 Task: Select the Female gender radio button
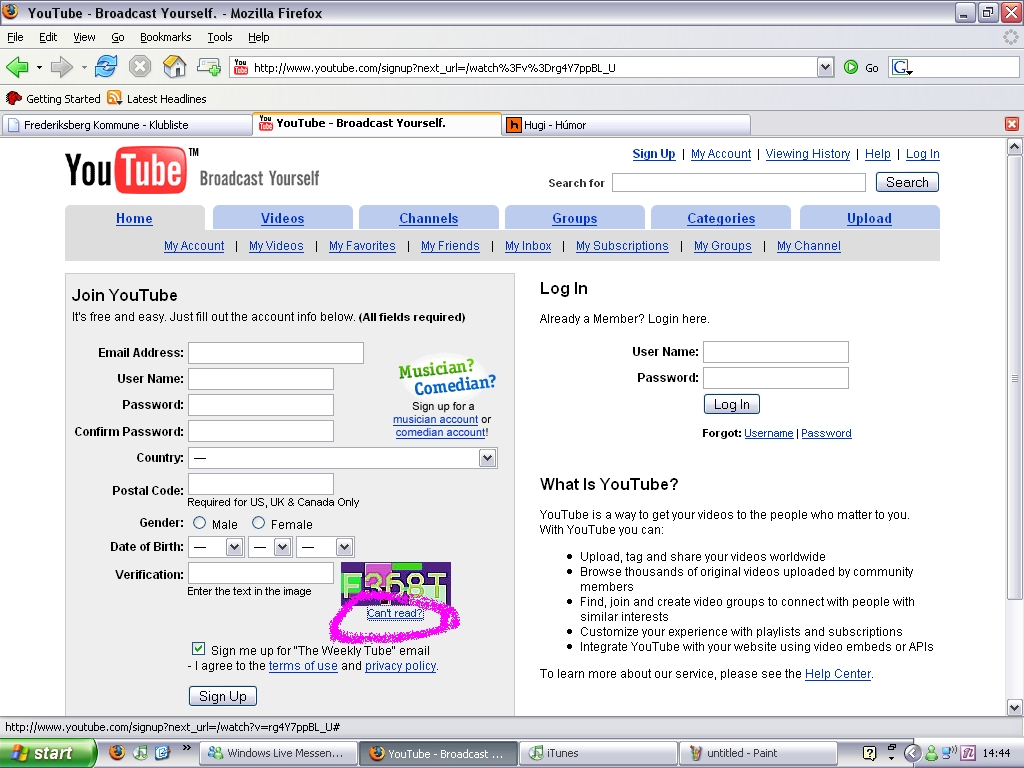(259, 522)
